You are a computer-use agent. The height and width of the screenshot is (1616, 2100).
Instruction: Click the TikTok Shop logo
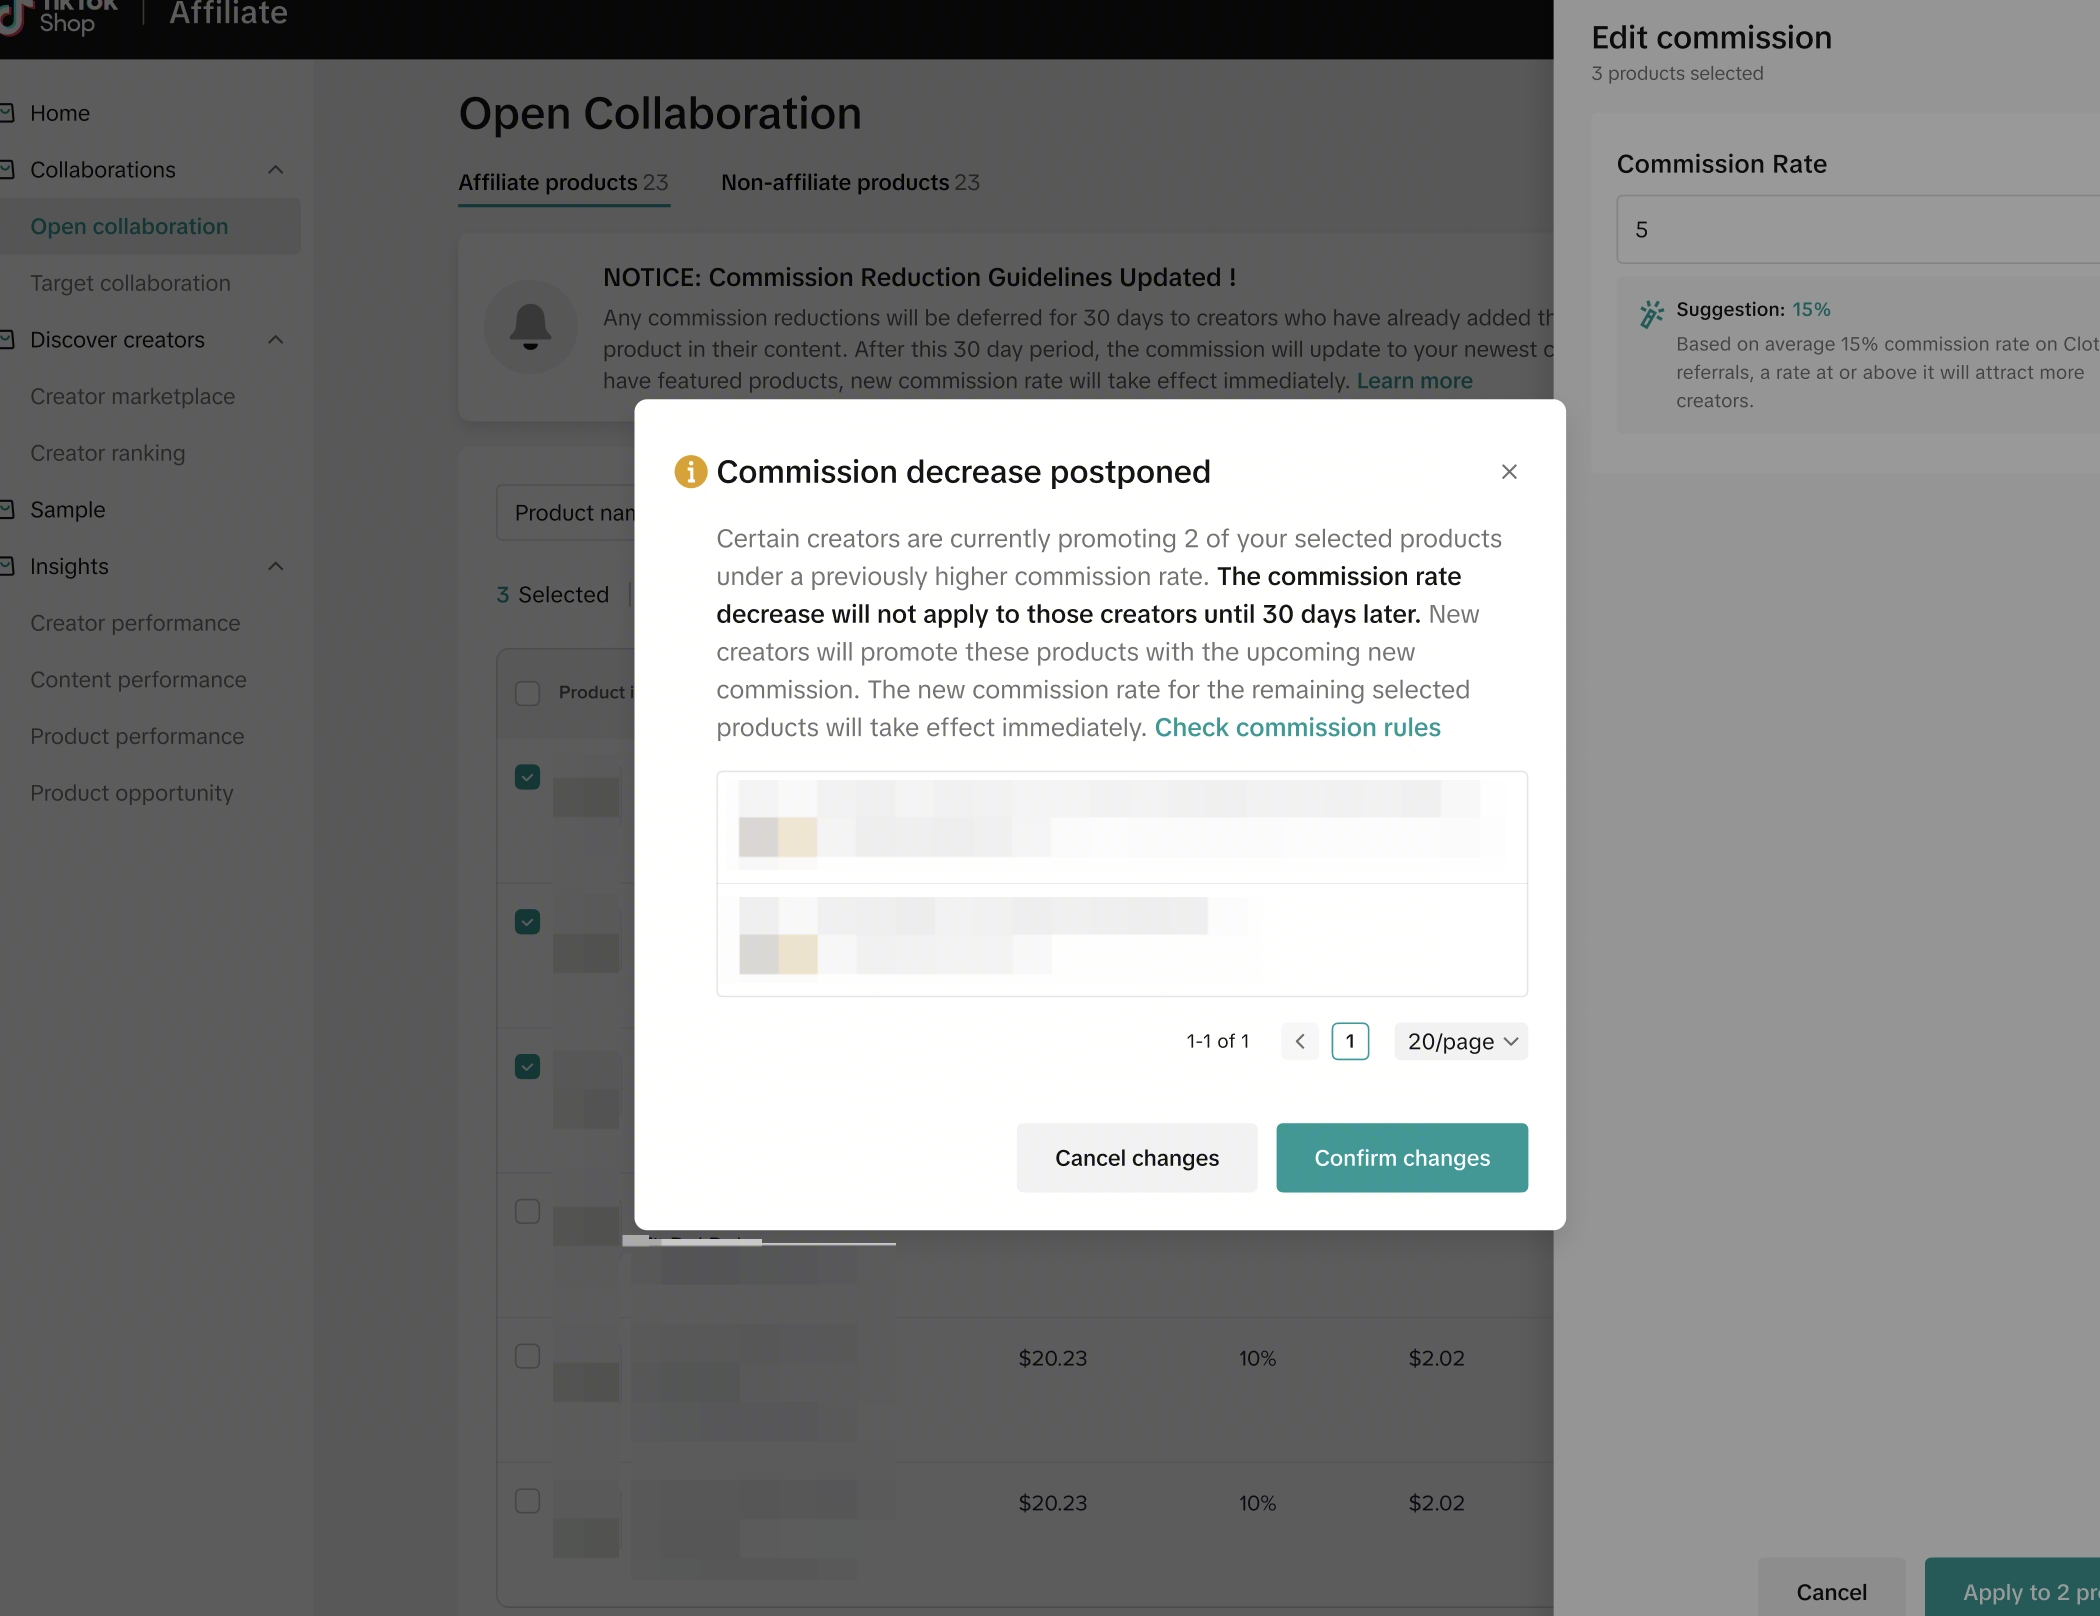coord(60,16)
